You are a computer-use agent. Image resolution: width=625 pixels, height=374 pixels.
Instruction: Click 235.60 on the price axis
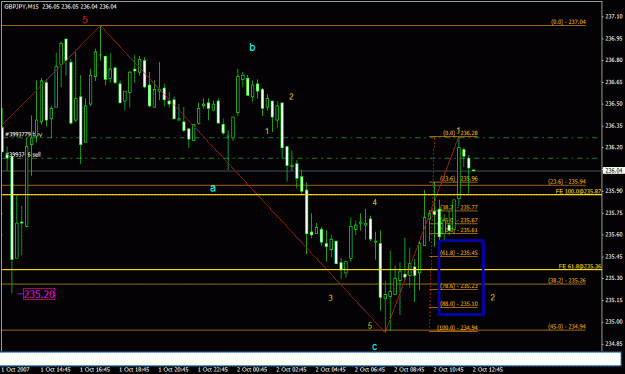(614, 234)
